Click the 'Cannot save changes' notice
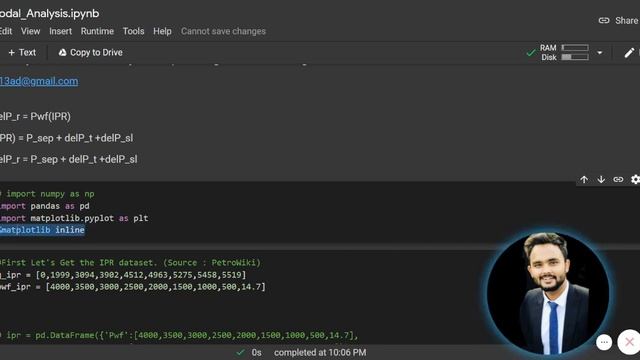 tap(223, 31)
